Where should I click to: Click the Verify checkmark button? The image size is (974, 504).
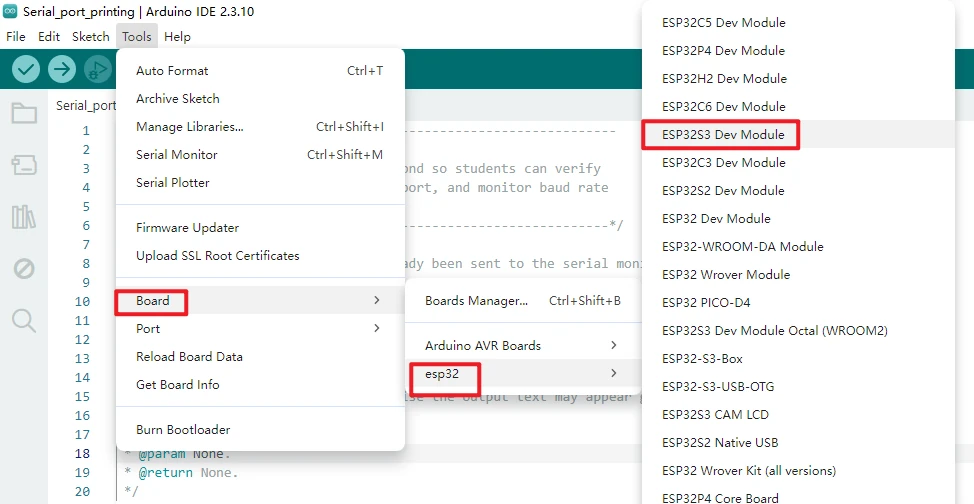[x=25, y=69]
